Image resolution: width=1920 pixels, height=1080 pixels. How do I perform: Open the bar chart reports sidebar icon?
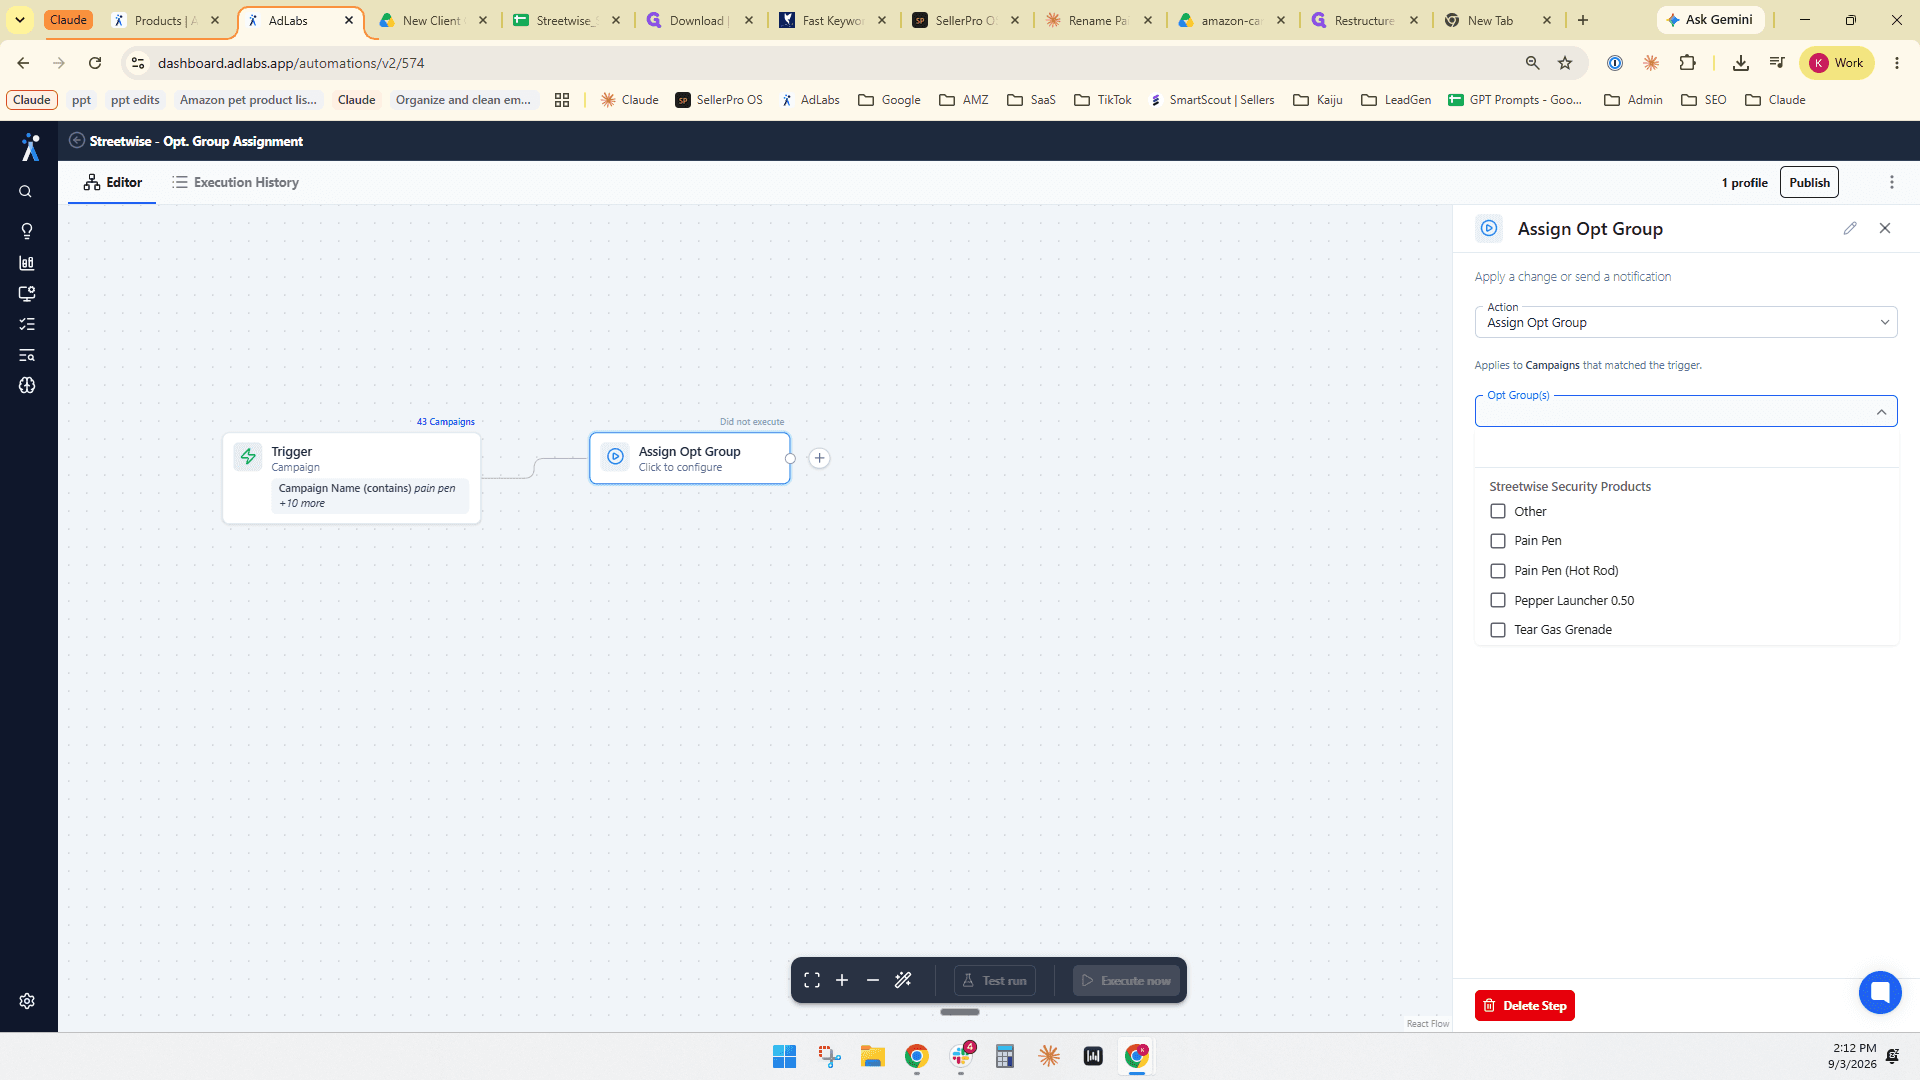[27, 263]
